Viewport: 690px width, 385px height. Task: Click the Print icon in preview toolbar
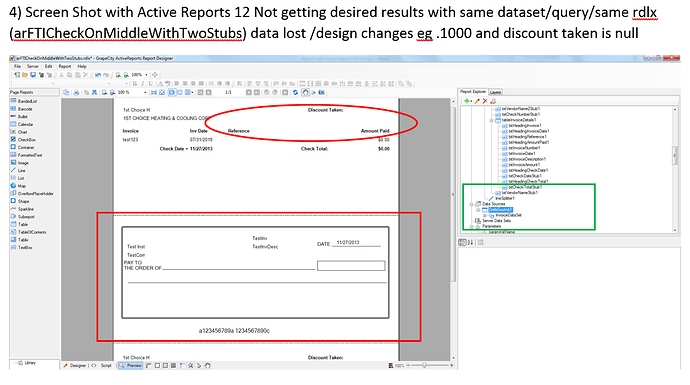point(76,92)
